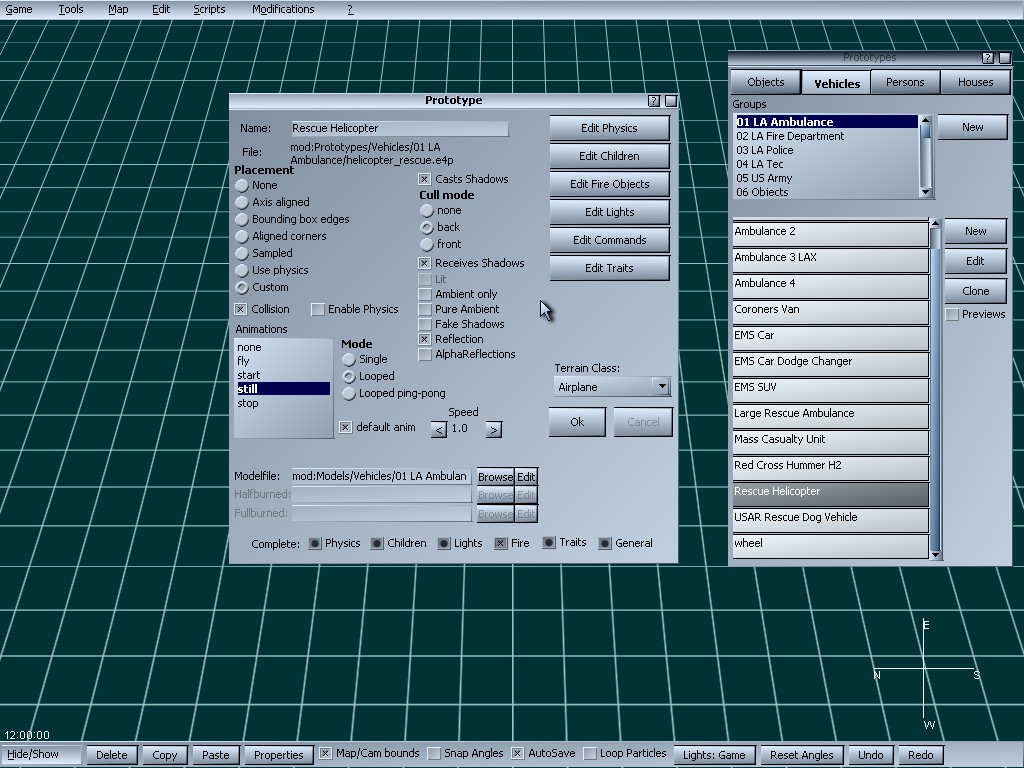The height and width of the screenshot is (768, 1024).
Task: Enable the Pure Ambient checkbox
Action: [x=424, y=310]
